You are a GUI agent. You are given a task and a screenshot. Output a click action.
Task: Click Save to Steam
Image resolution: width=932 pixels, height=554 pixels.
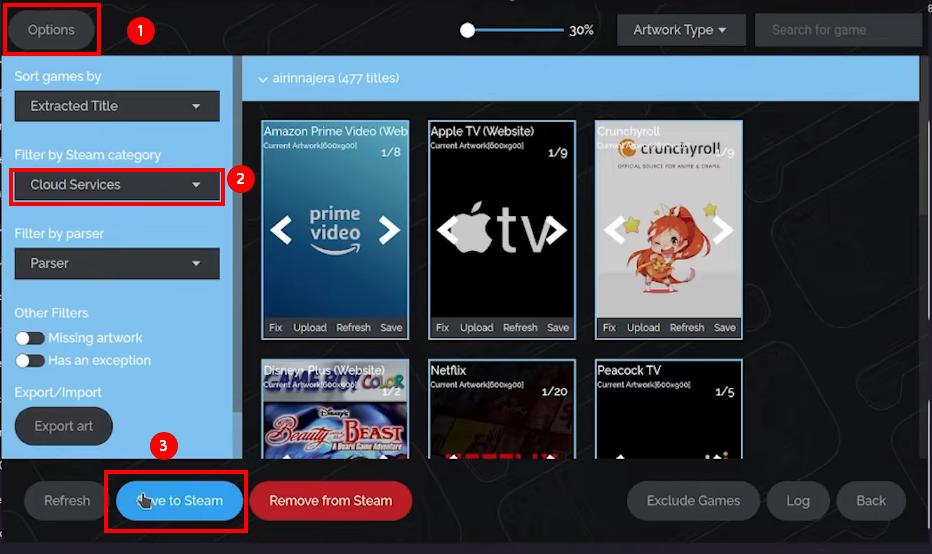coord(180,501)
